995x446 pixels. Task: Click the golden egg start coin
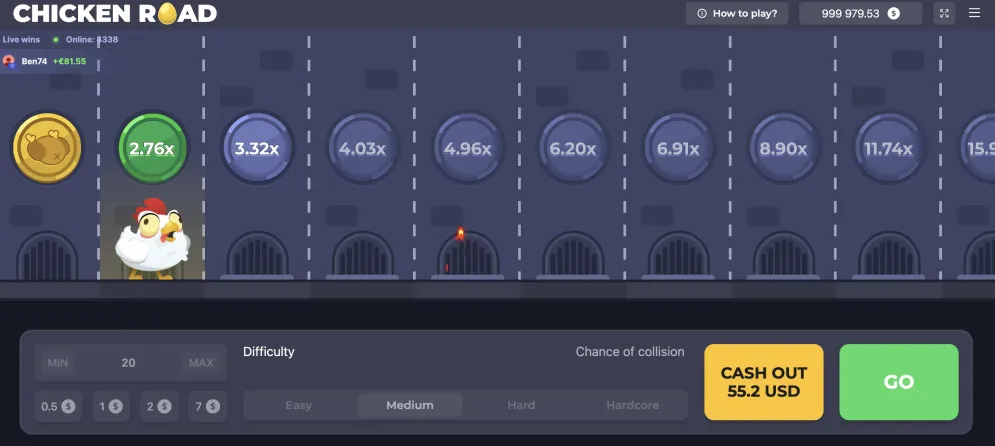[x=47, y=148]
